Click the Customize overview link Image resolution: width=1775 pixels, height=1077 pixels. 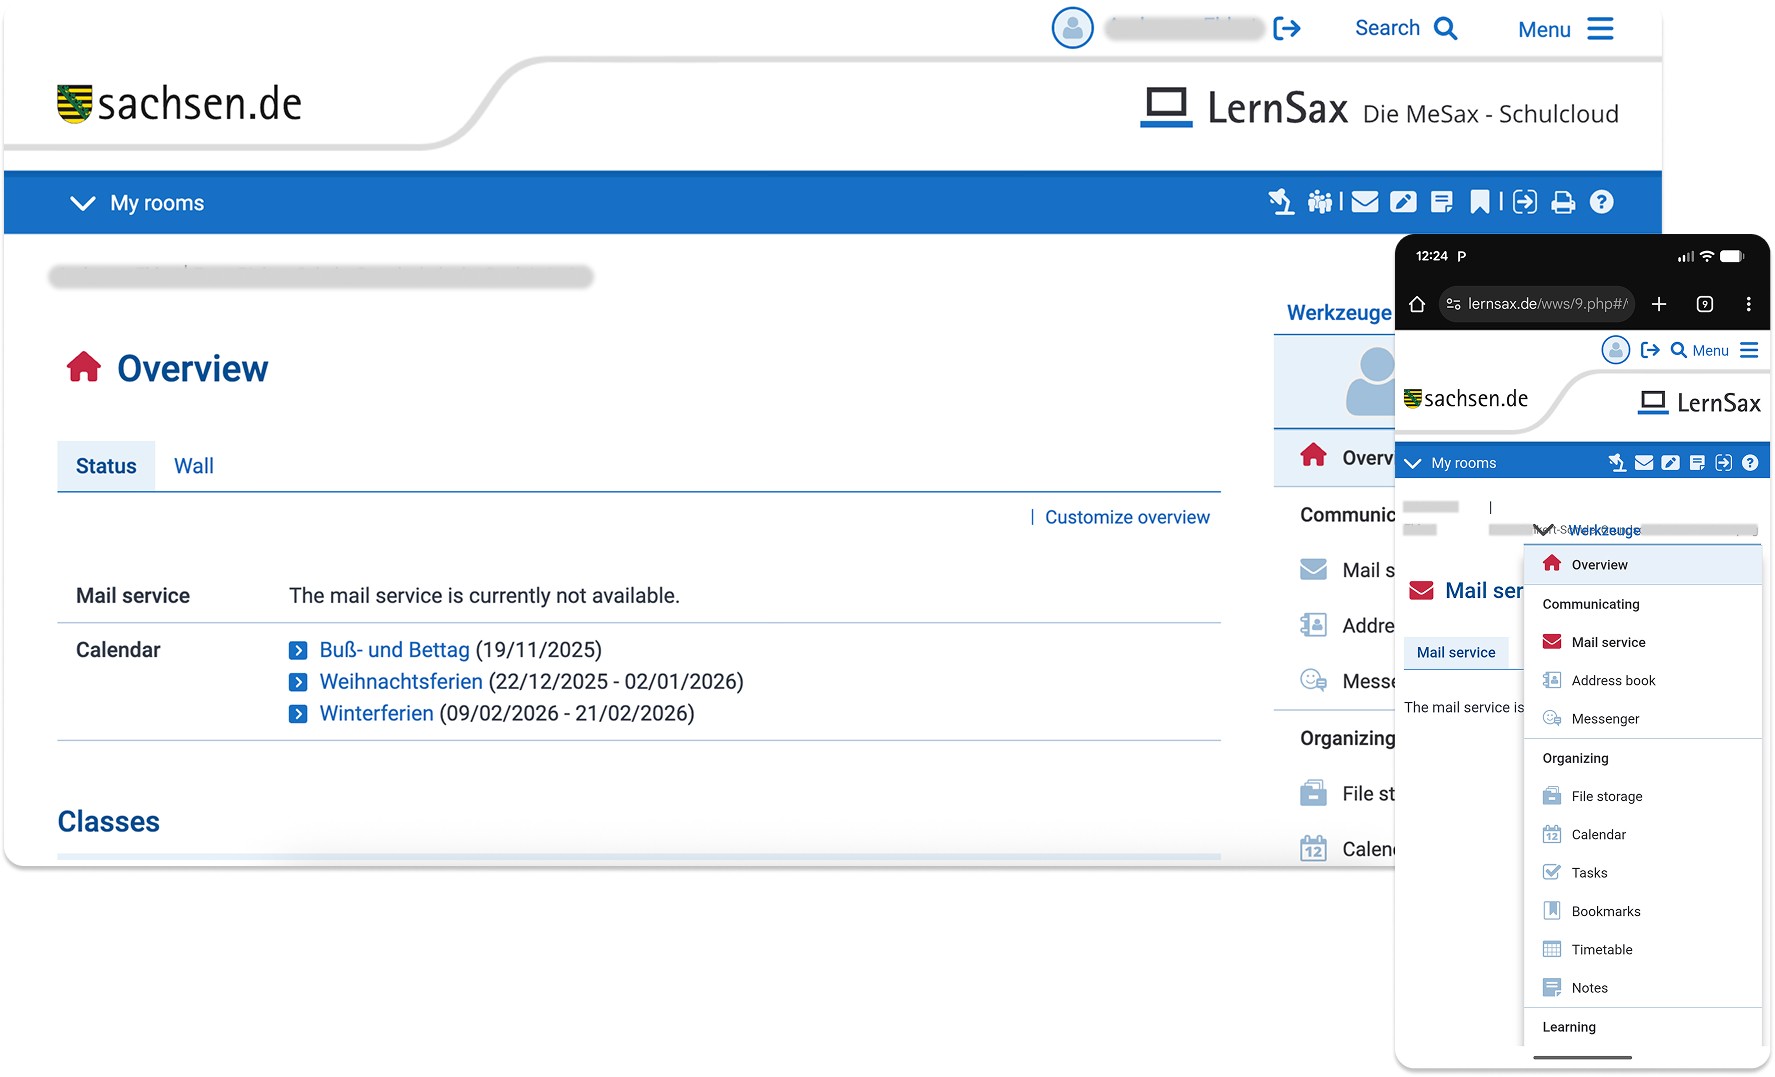pyautogui.click(x=1127, y=517)
